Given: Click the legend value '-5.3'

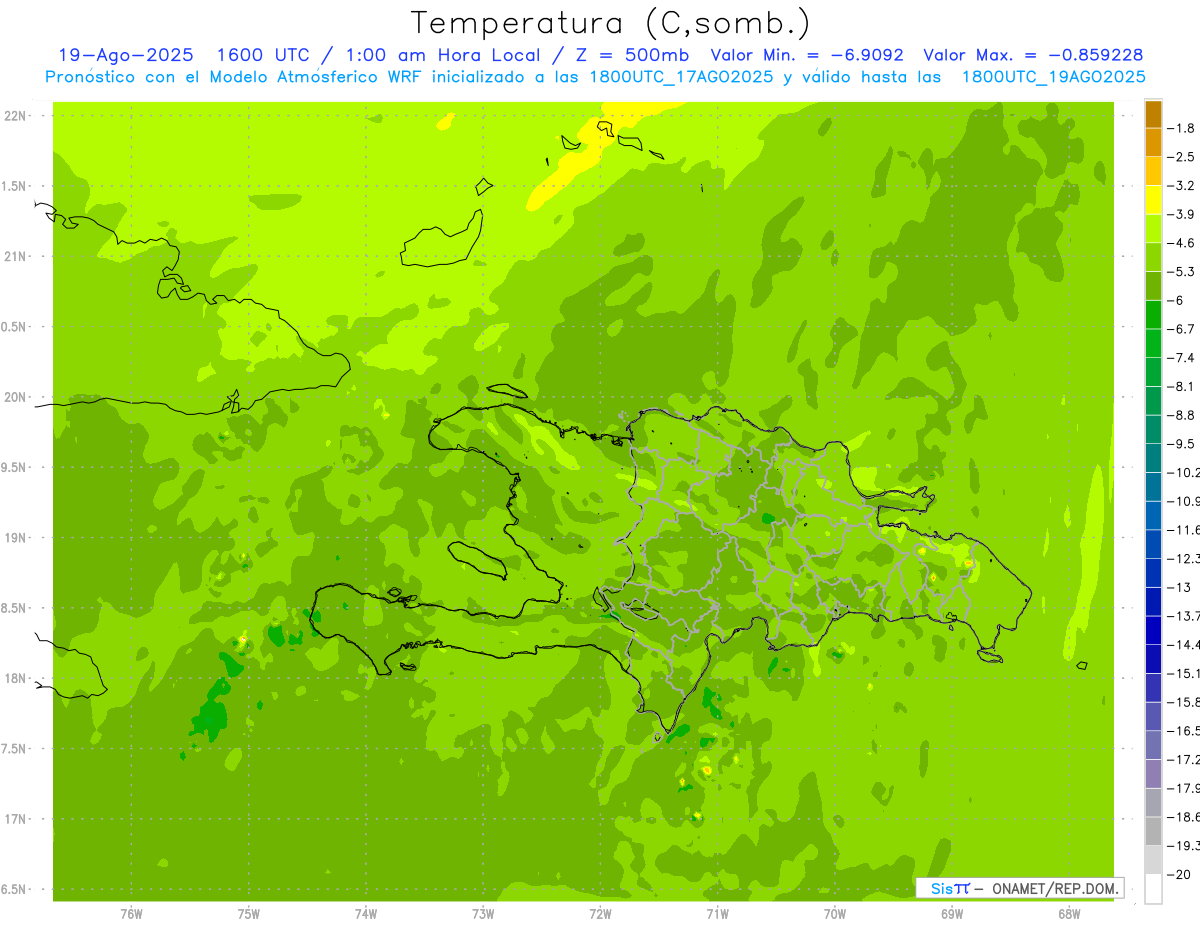Looking at the screenshot, I should pyautogui.click(x=1183, y=271).
